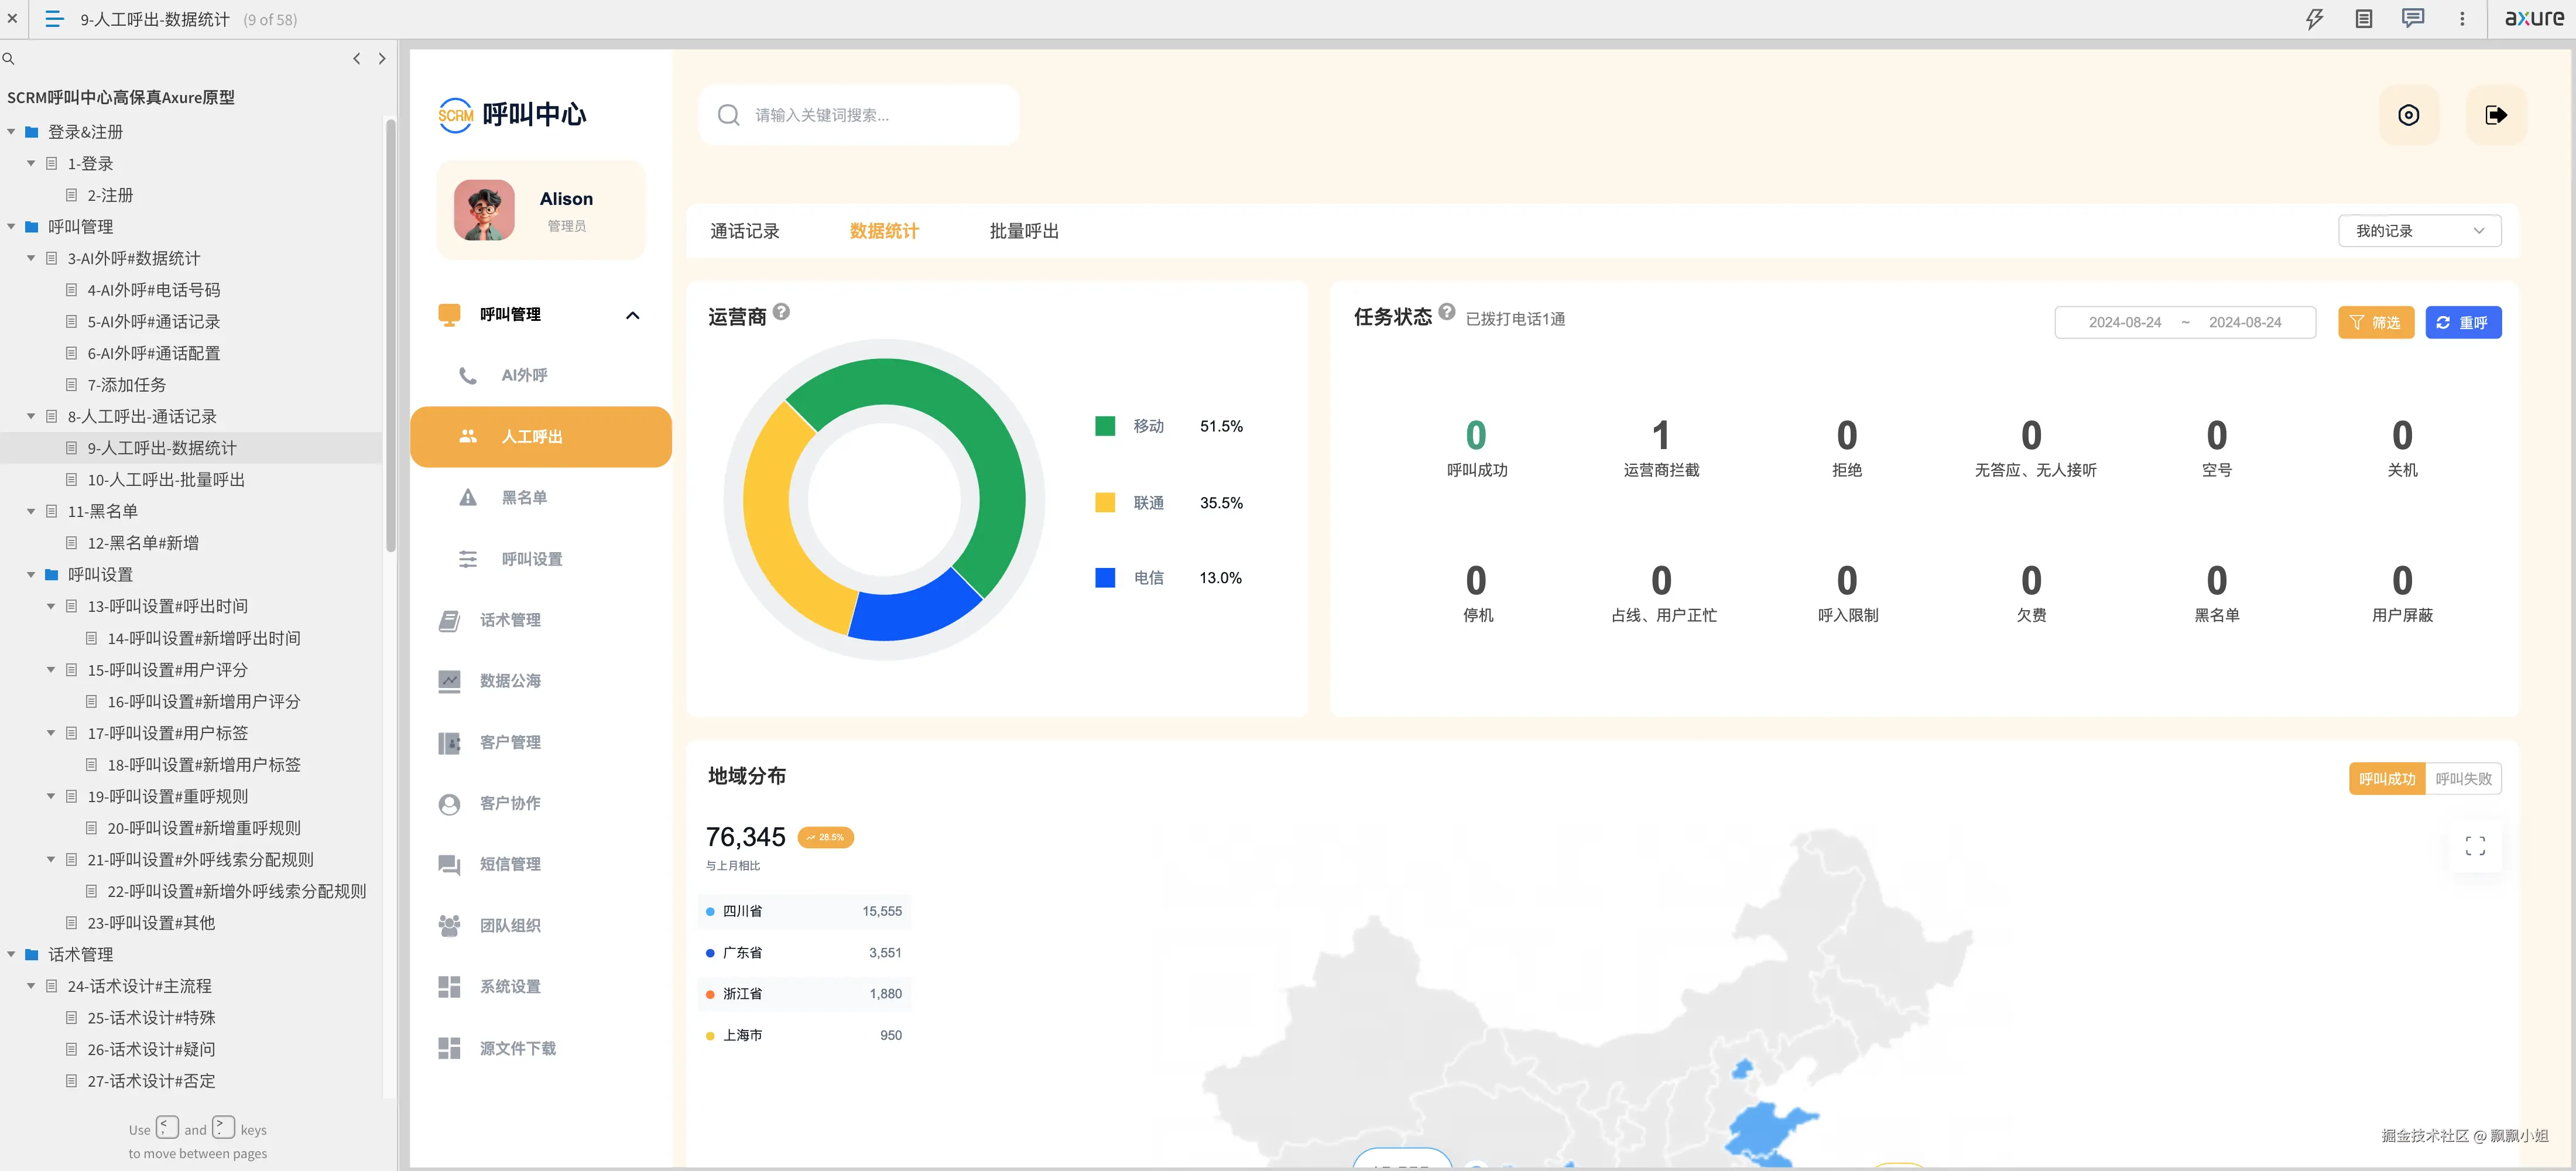
Task: Switch map to 呼叫失败 view
Action: click(2463, 779)
